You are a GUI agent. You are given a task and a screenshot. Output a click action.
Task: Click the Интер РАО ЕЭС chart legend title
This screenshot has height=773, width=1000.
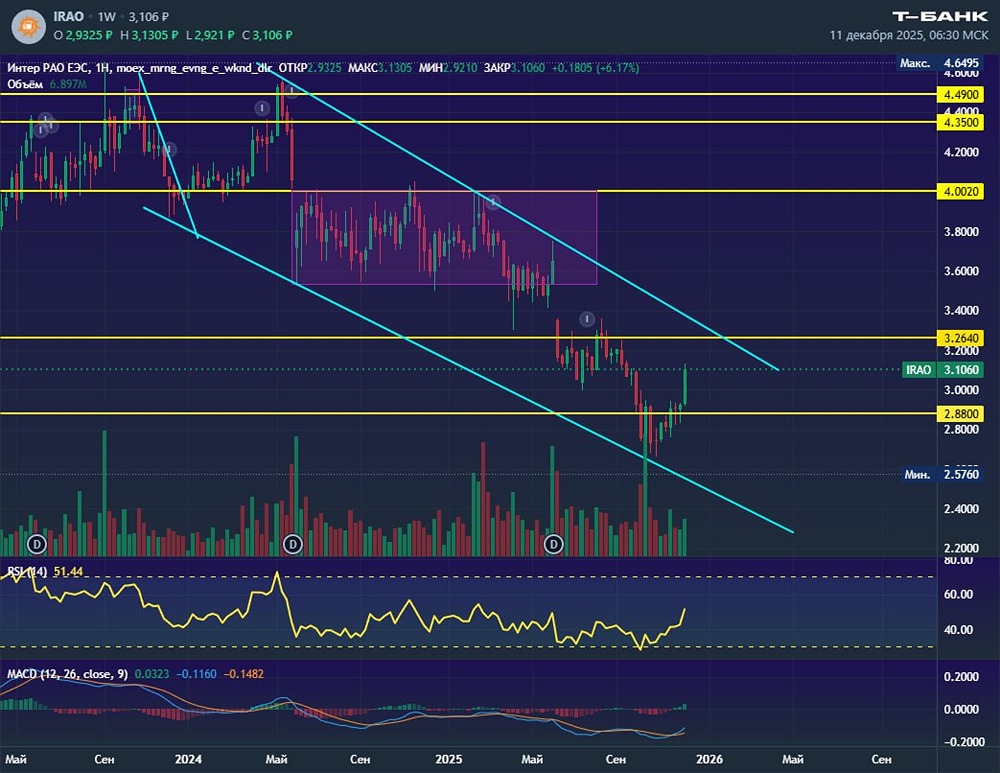[47, 68]
